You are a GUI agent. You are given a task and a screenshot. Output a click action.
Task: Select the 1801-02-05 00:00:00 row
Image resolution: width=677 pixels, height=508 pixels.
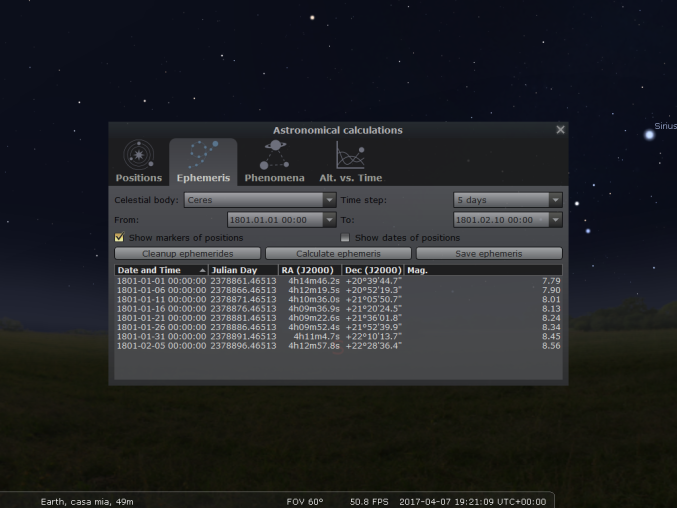coord(338,346)
